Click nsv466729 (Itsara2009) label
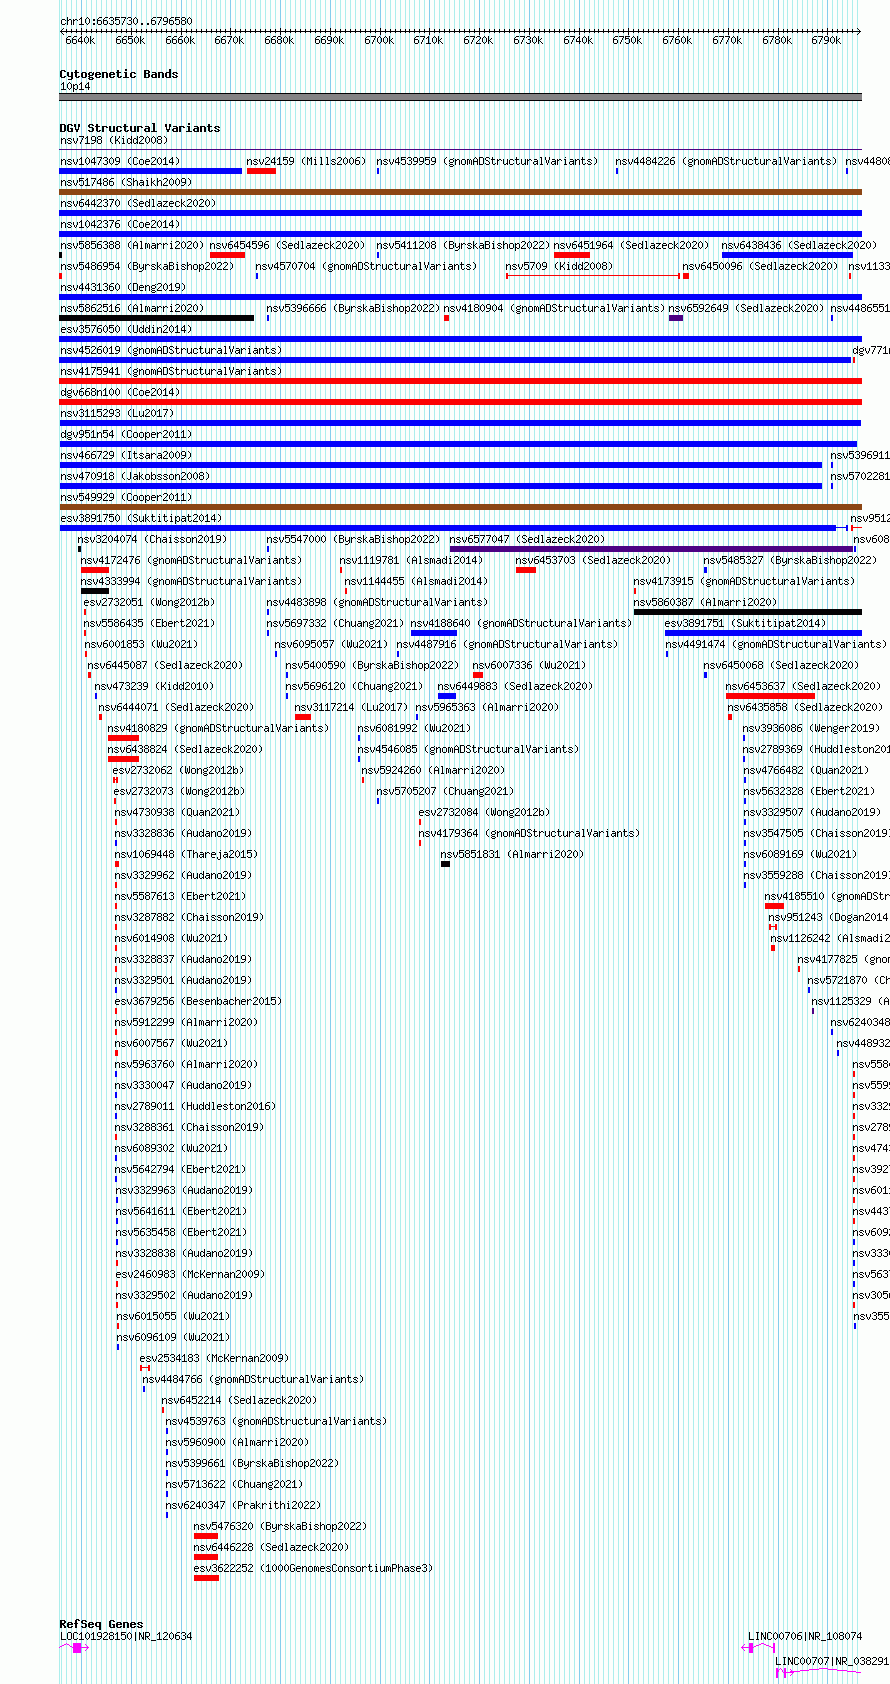Image resolution: width=890 pixels, height=1684 pixels. [126, 455]
